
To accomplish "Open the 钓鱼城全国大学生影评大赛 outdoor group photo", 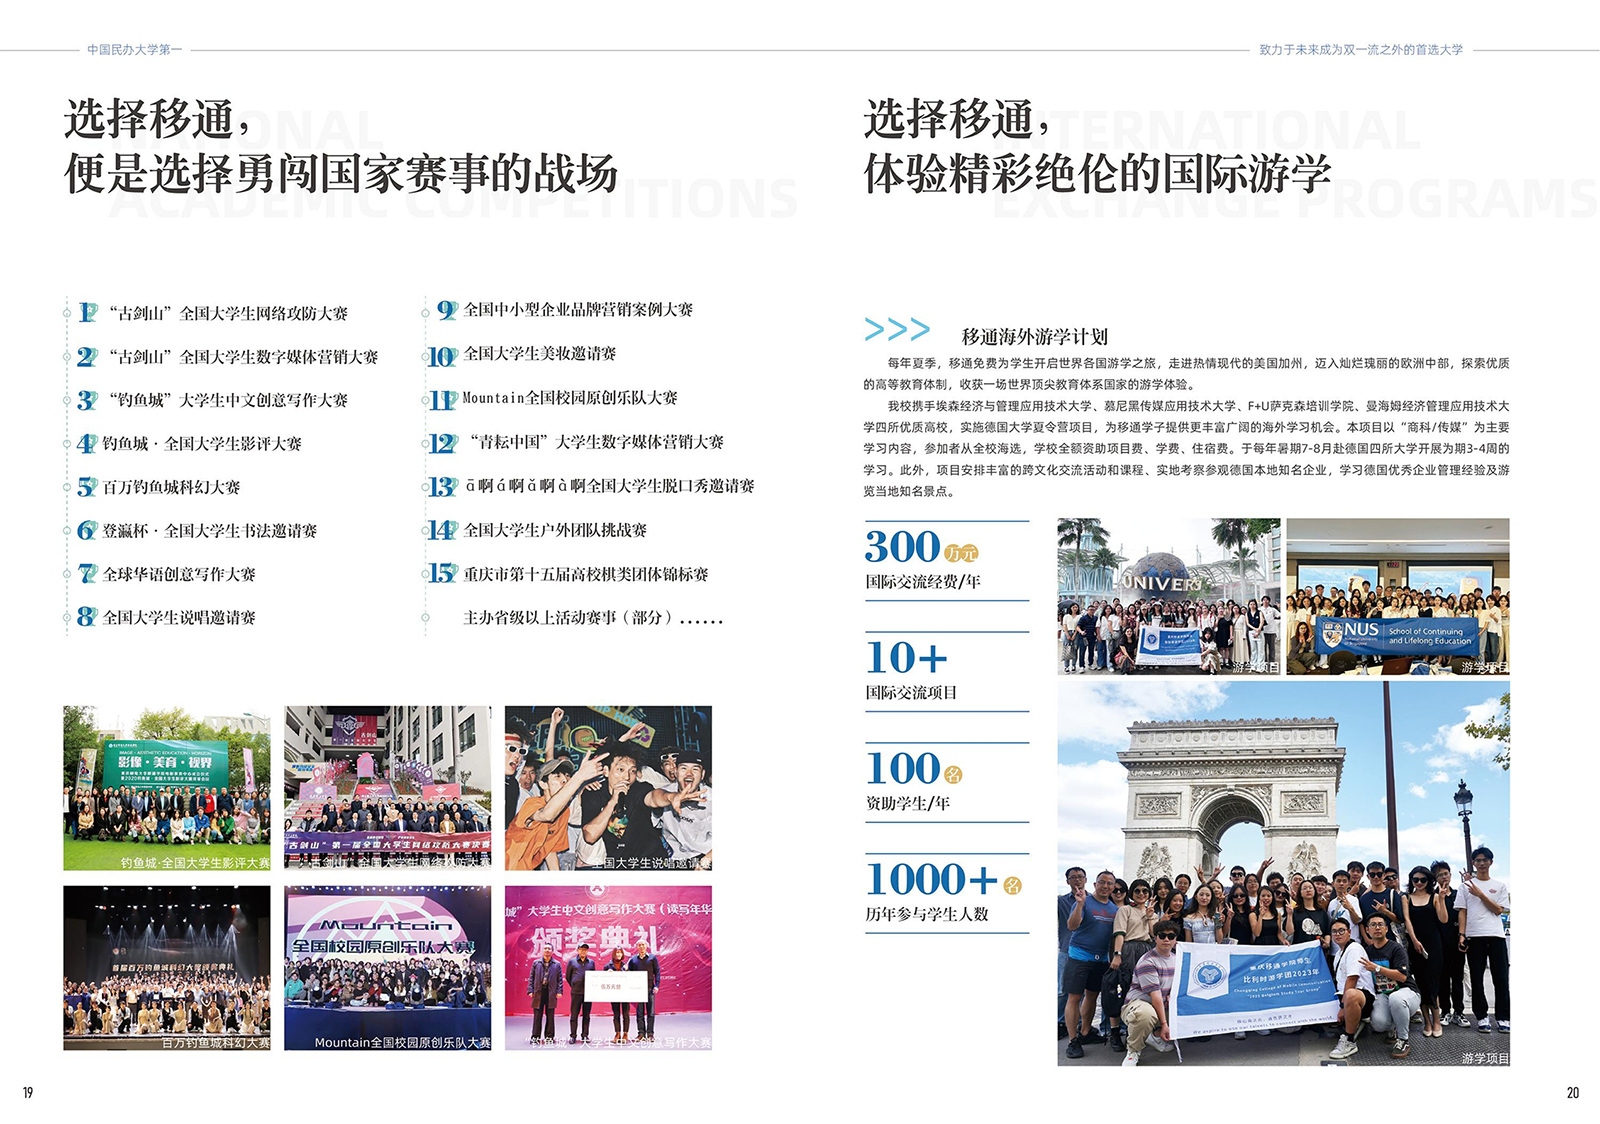I will [x=167, y=787].
